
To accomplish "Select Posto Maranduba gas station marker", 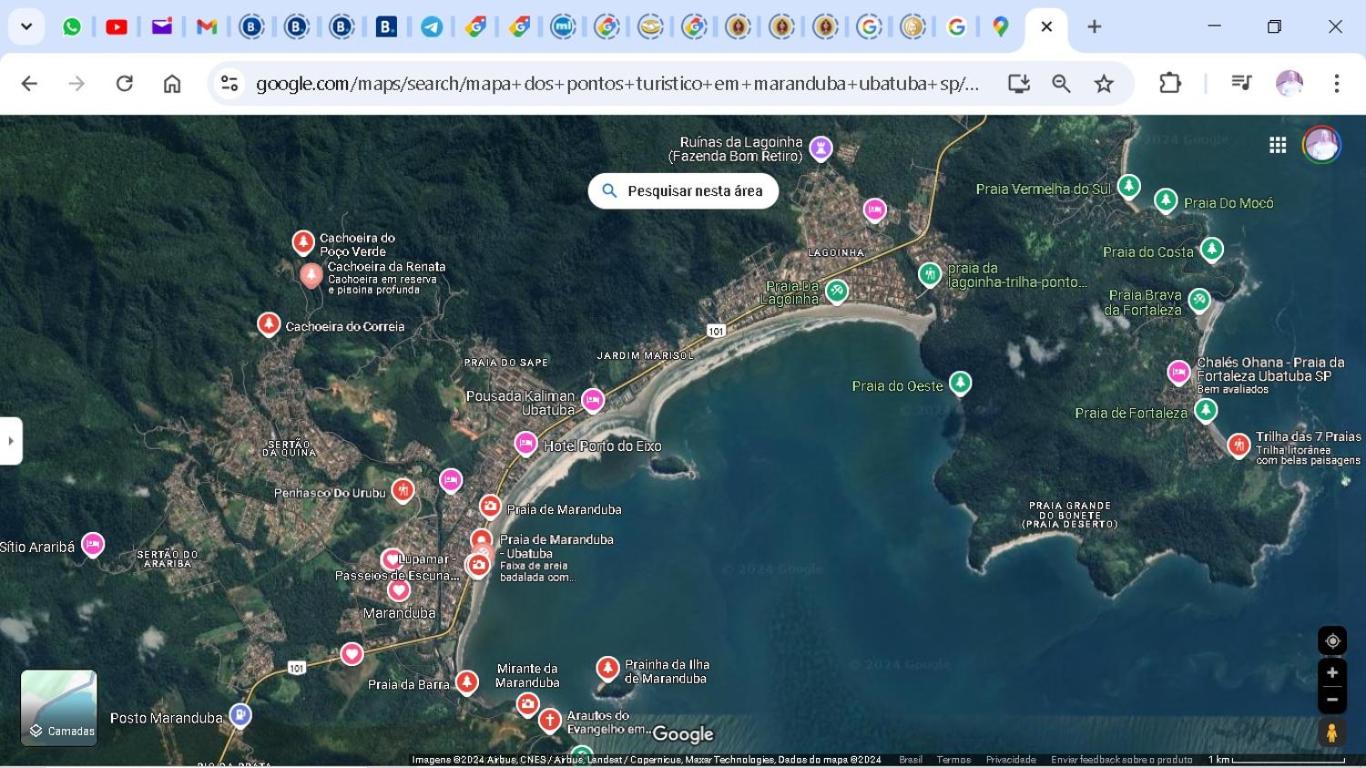I will click(240, 715).
